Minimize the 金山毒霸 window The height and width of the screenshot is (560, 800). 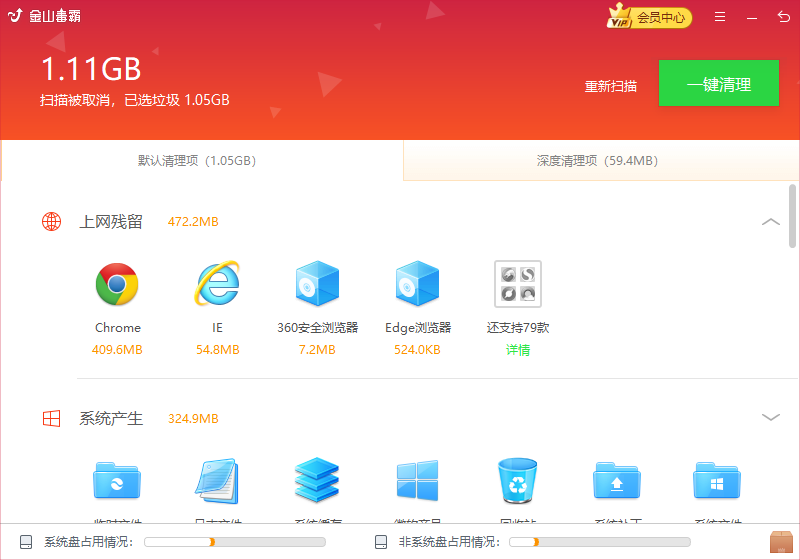click(x=752, y=18)
